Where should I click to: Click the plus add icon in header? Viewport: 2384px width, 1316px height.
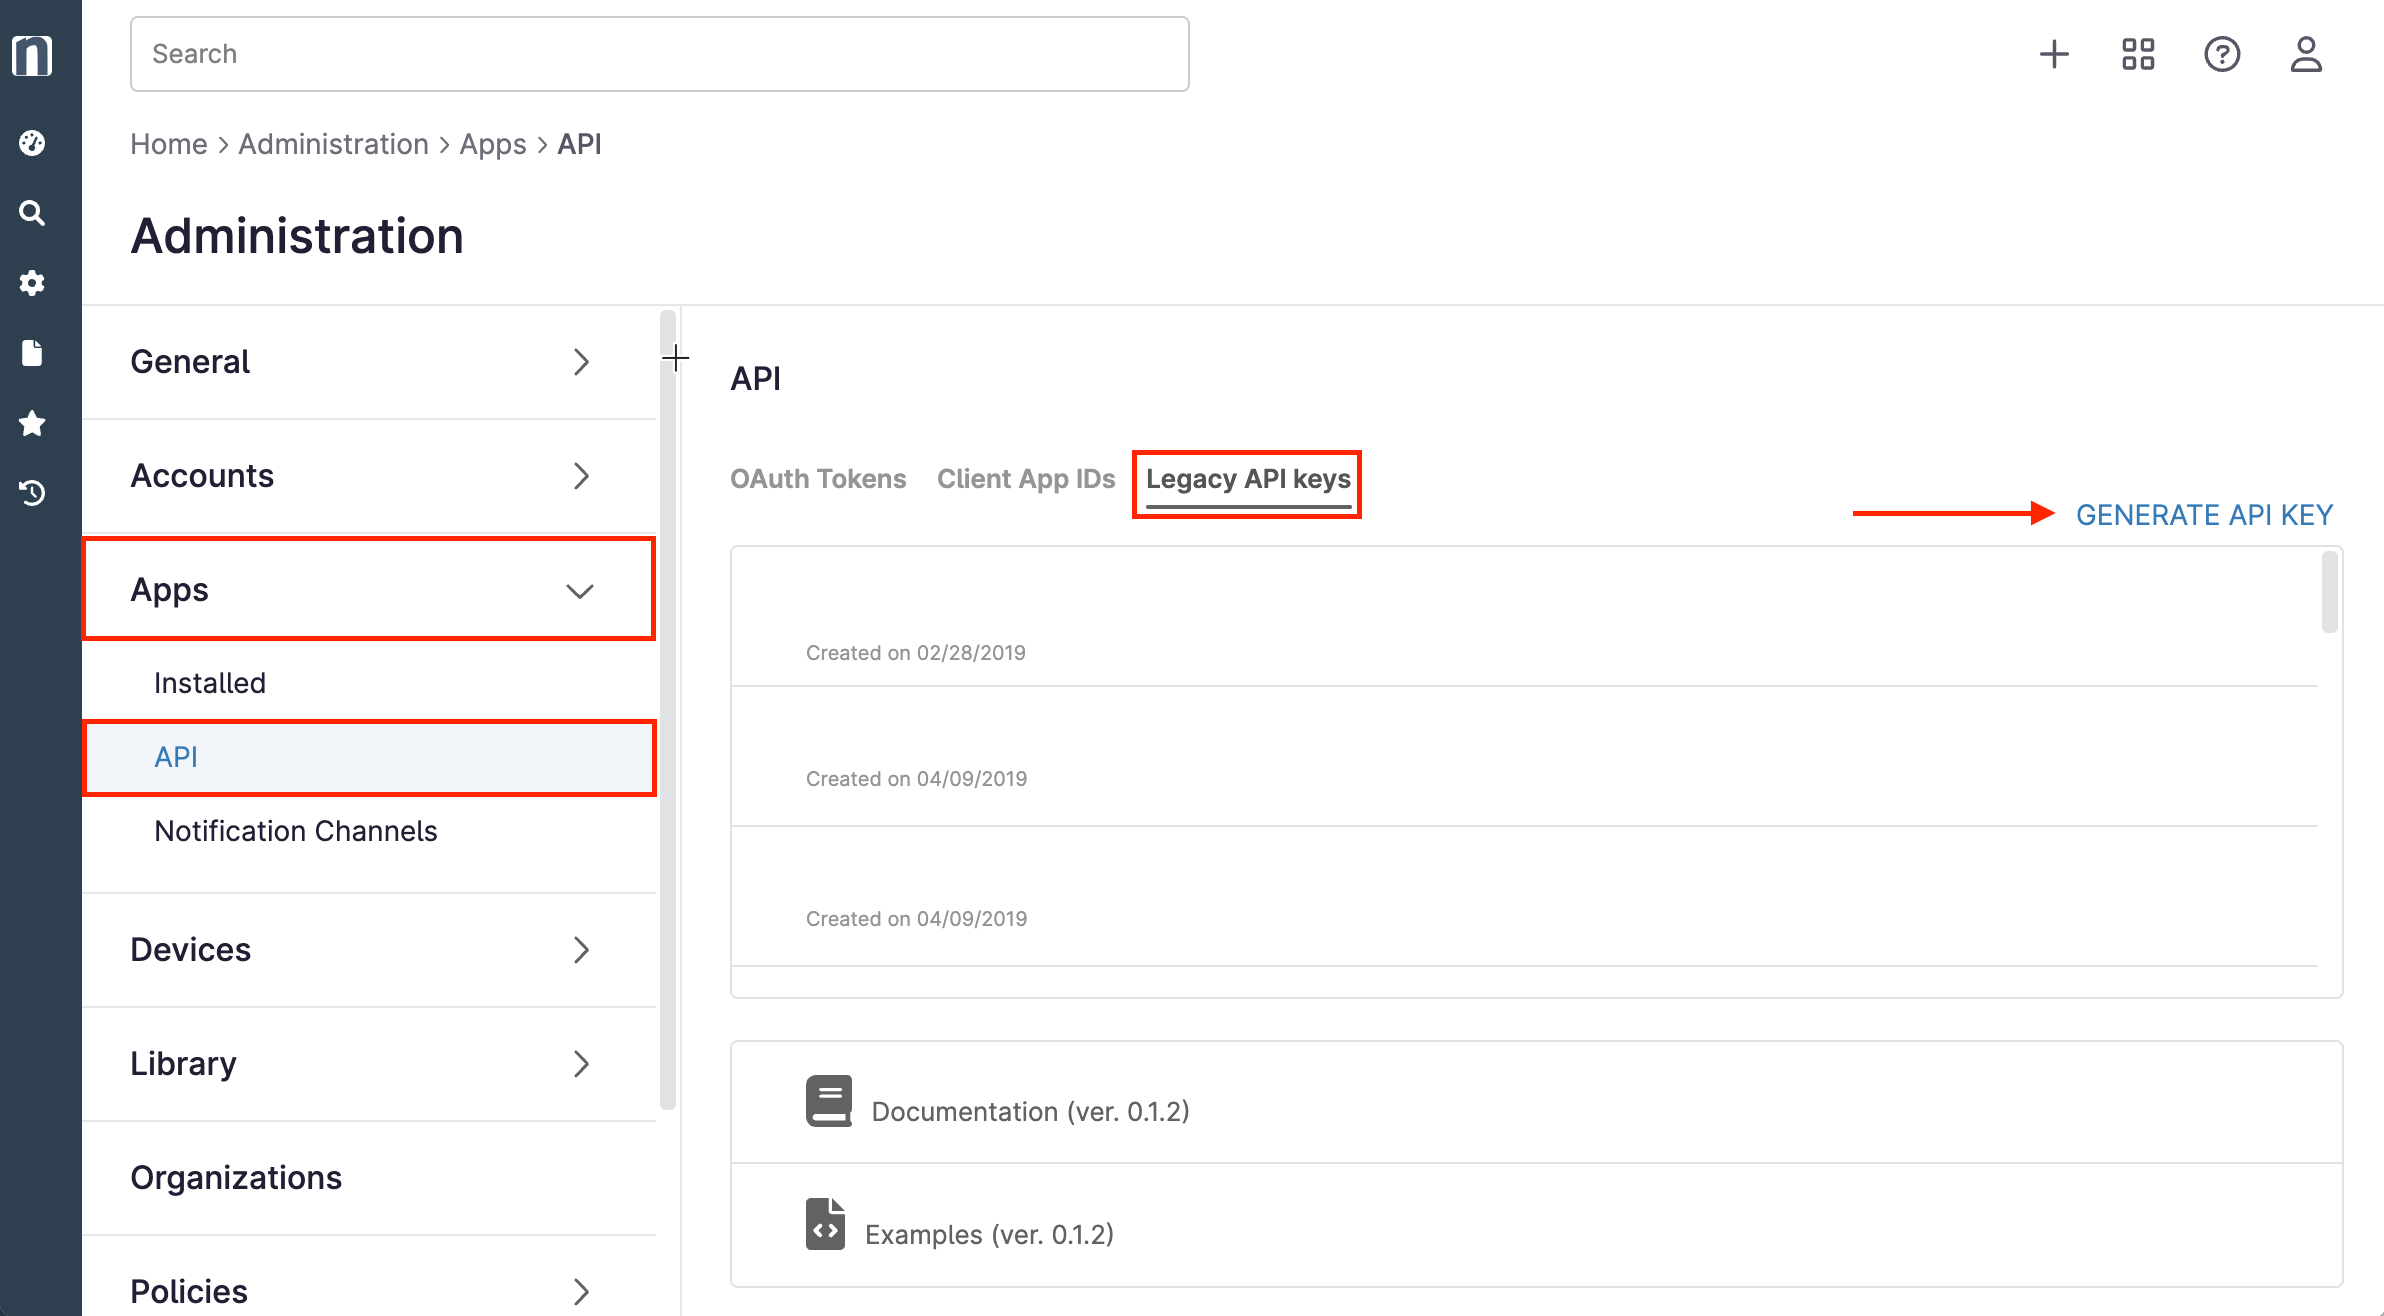pyautogui.click(x=2054, y=54)
